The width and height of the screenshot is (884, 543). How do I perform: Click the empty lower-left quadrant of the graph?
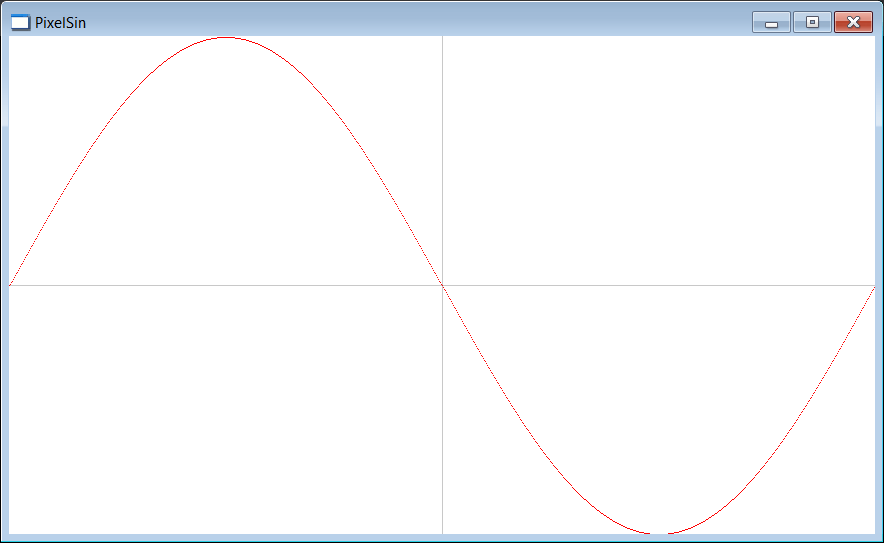[226, 410]
